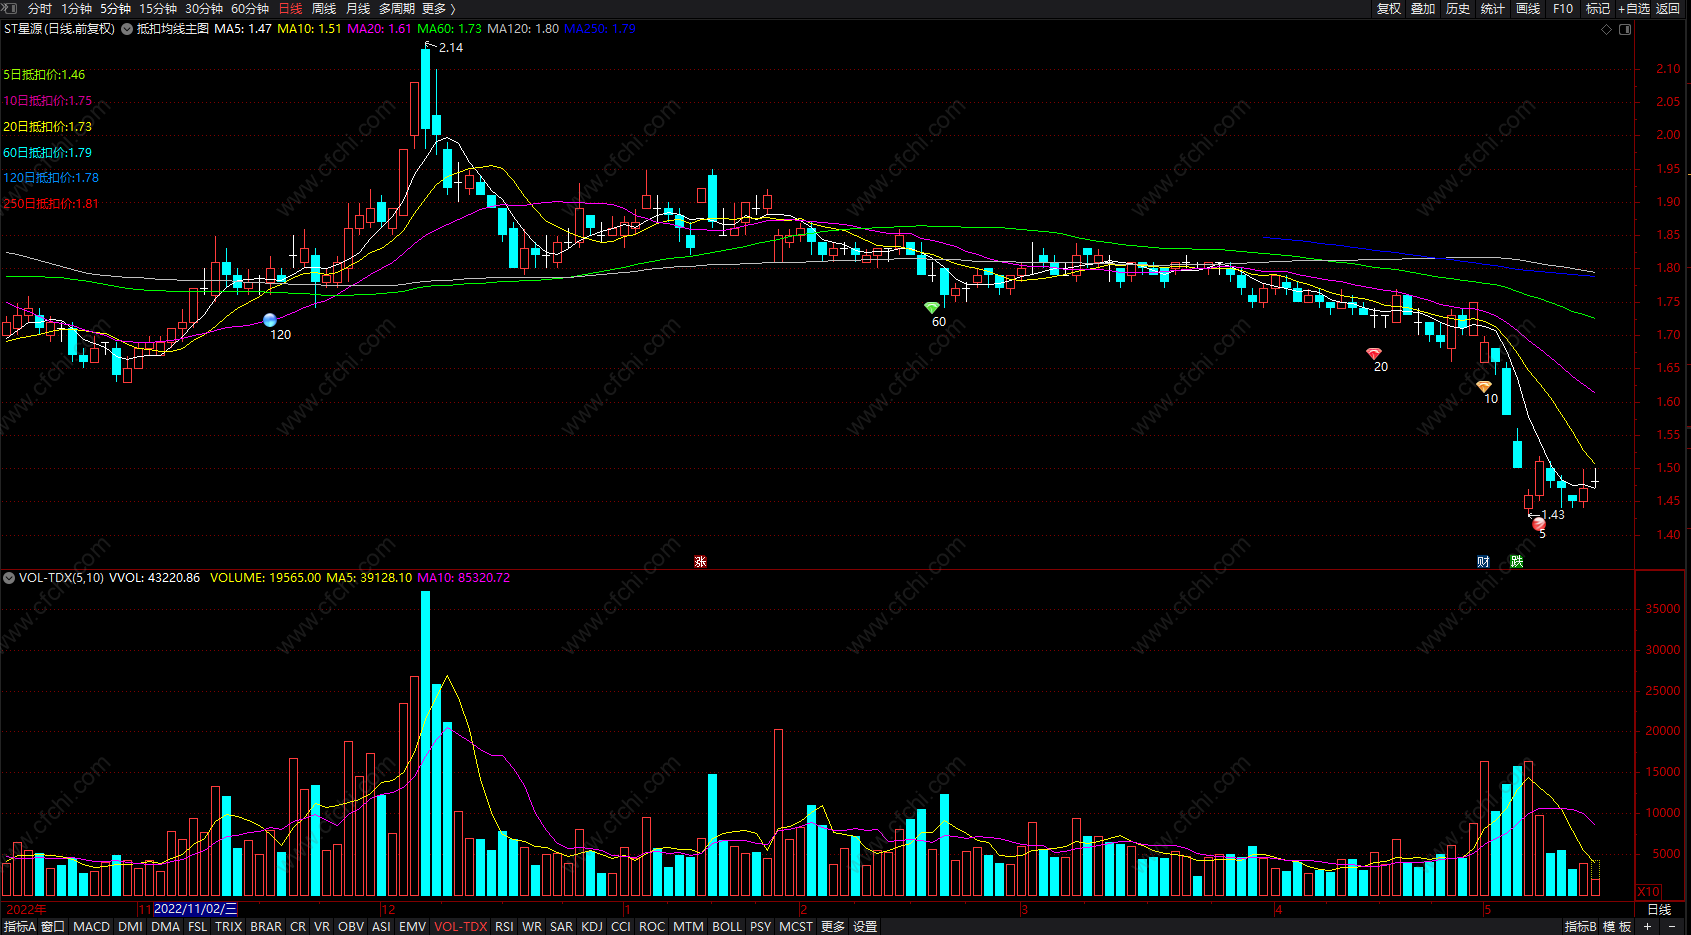Click the 叠加 overlay button
1691x935 pixels.
tap(1423, 8)
